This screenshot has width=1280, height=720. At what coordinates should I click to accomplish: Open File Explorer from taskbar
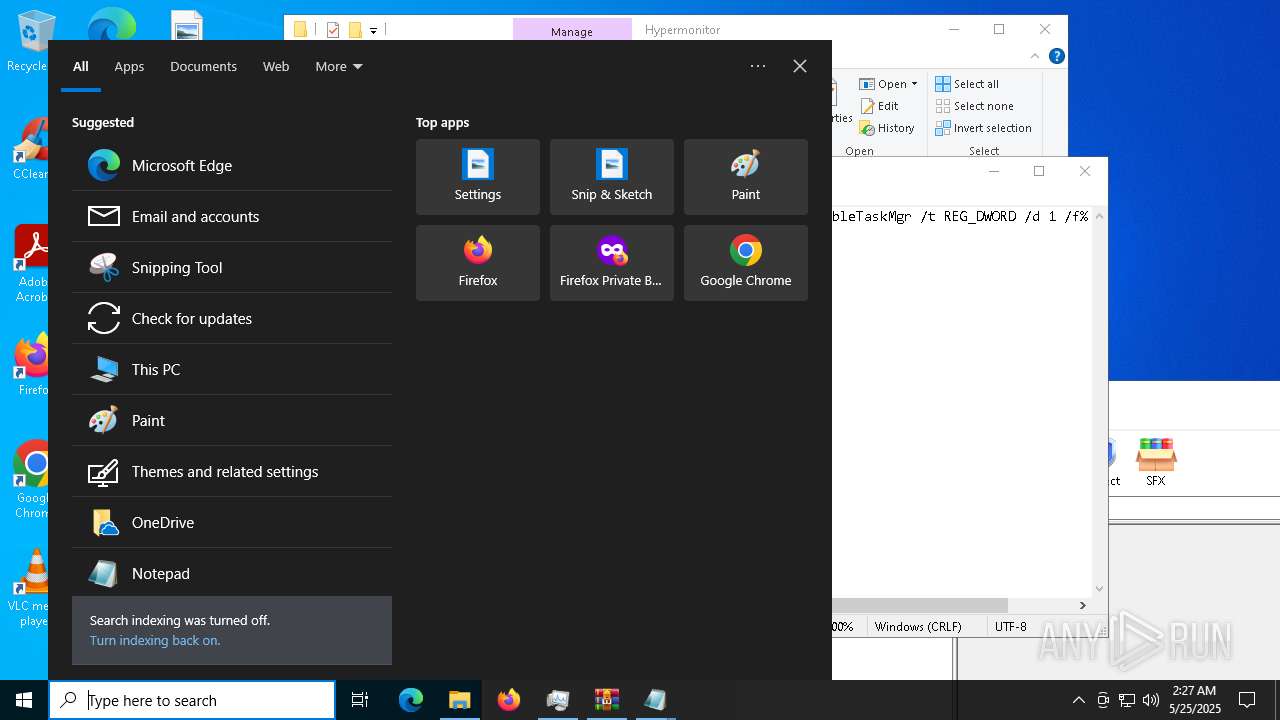pos(460,700)
